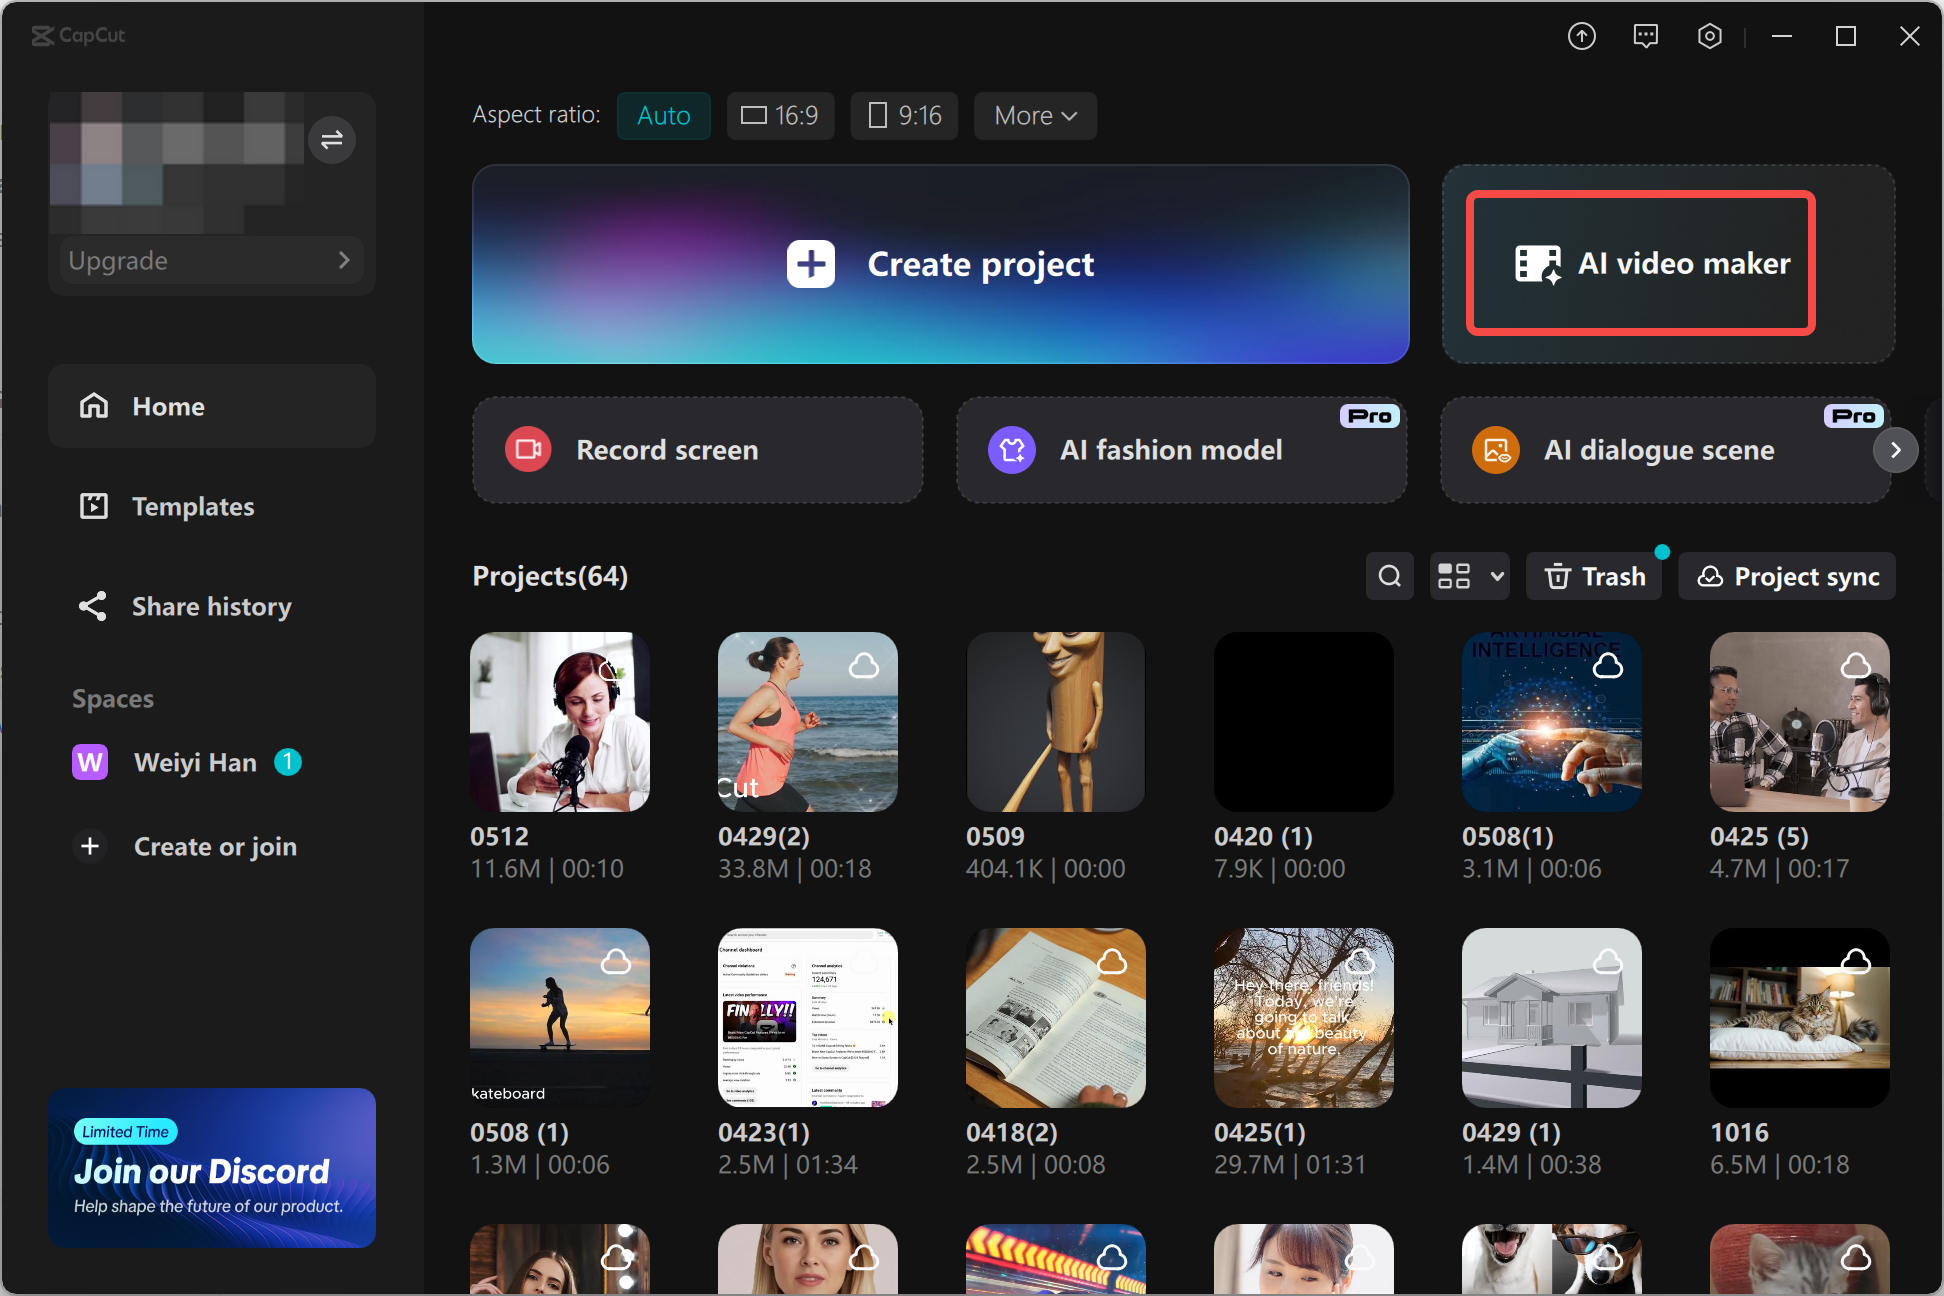The image size is (1944, 1296).
Task: Click project name 0429 (1)
Action: tap(1511, 1132)
